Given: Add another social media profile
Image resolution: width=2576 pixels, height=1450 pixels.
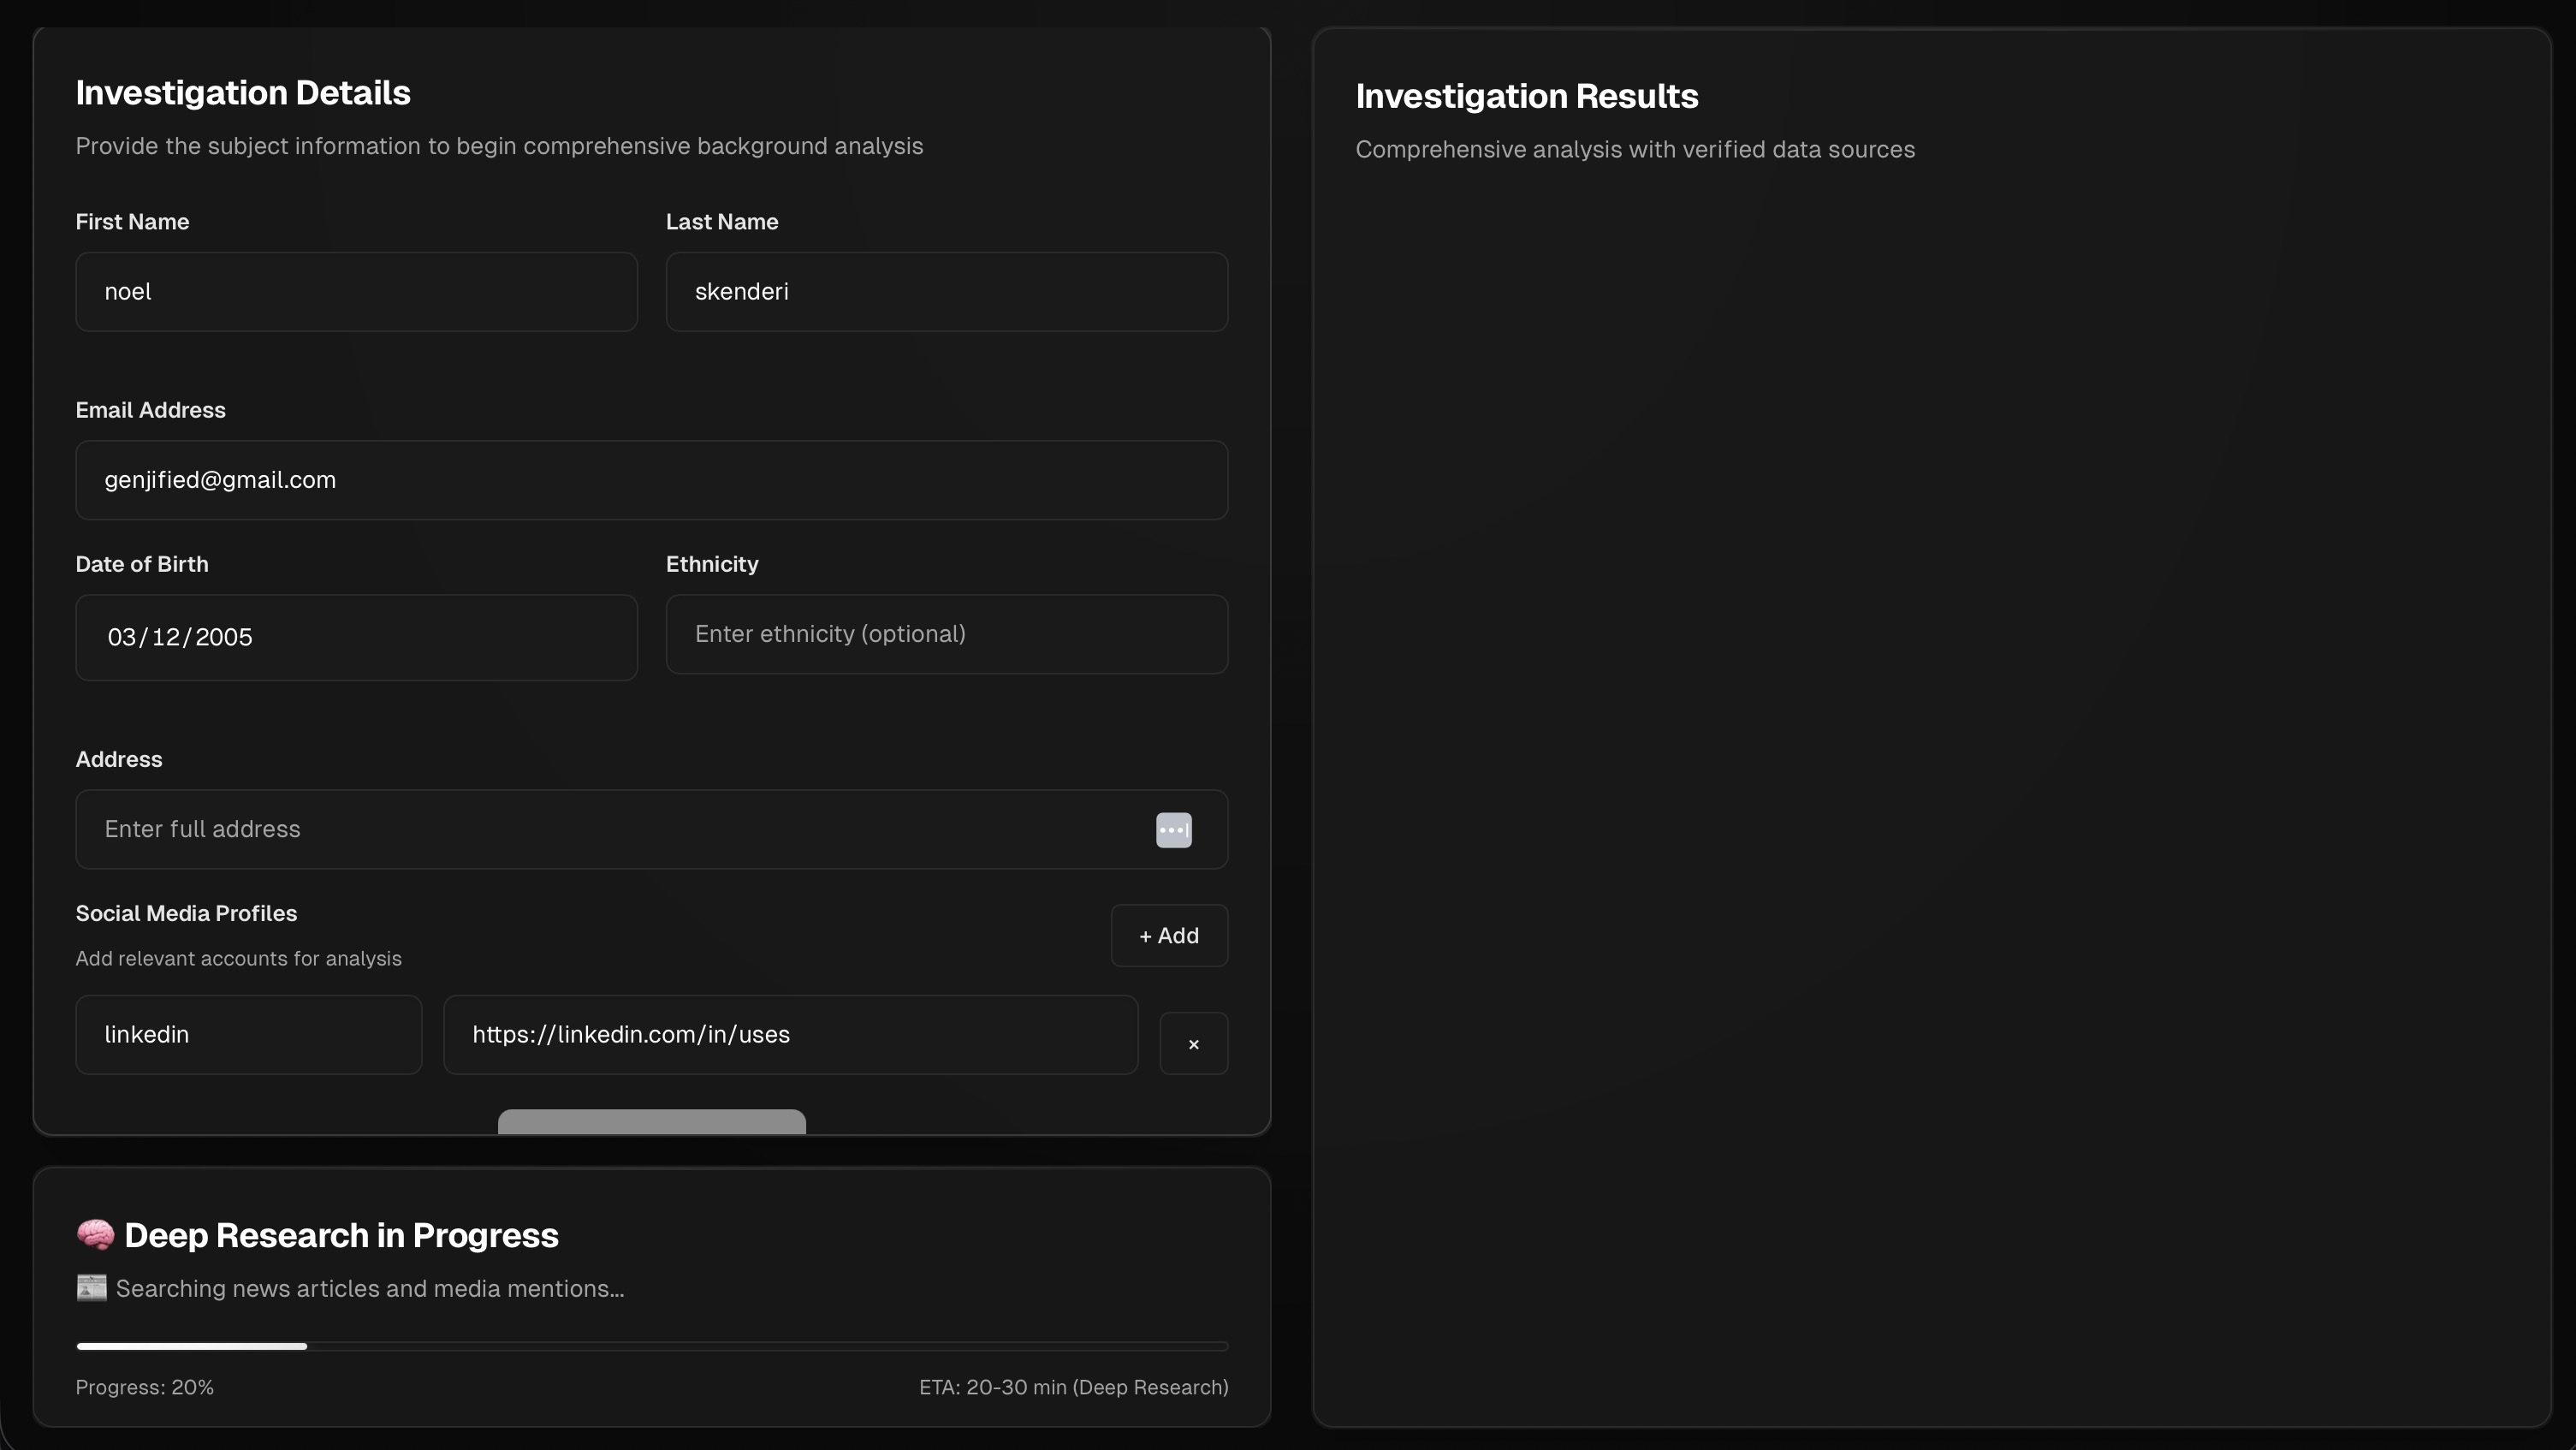Looking at the screenshot, I should 1168,935.
